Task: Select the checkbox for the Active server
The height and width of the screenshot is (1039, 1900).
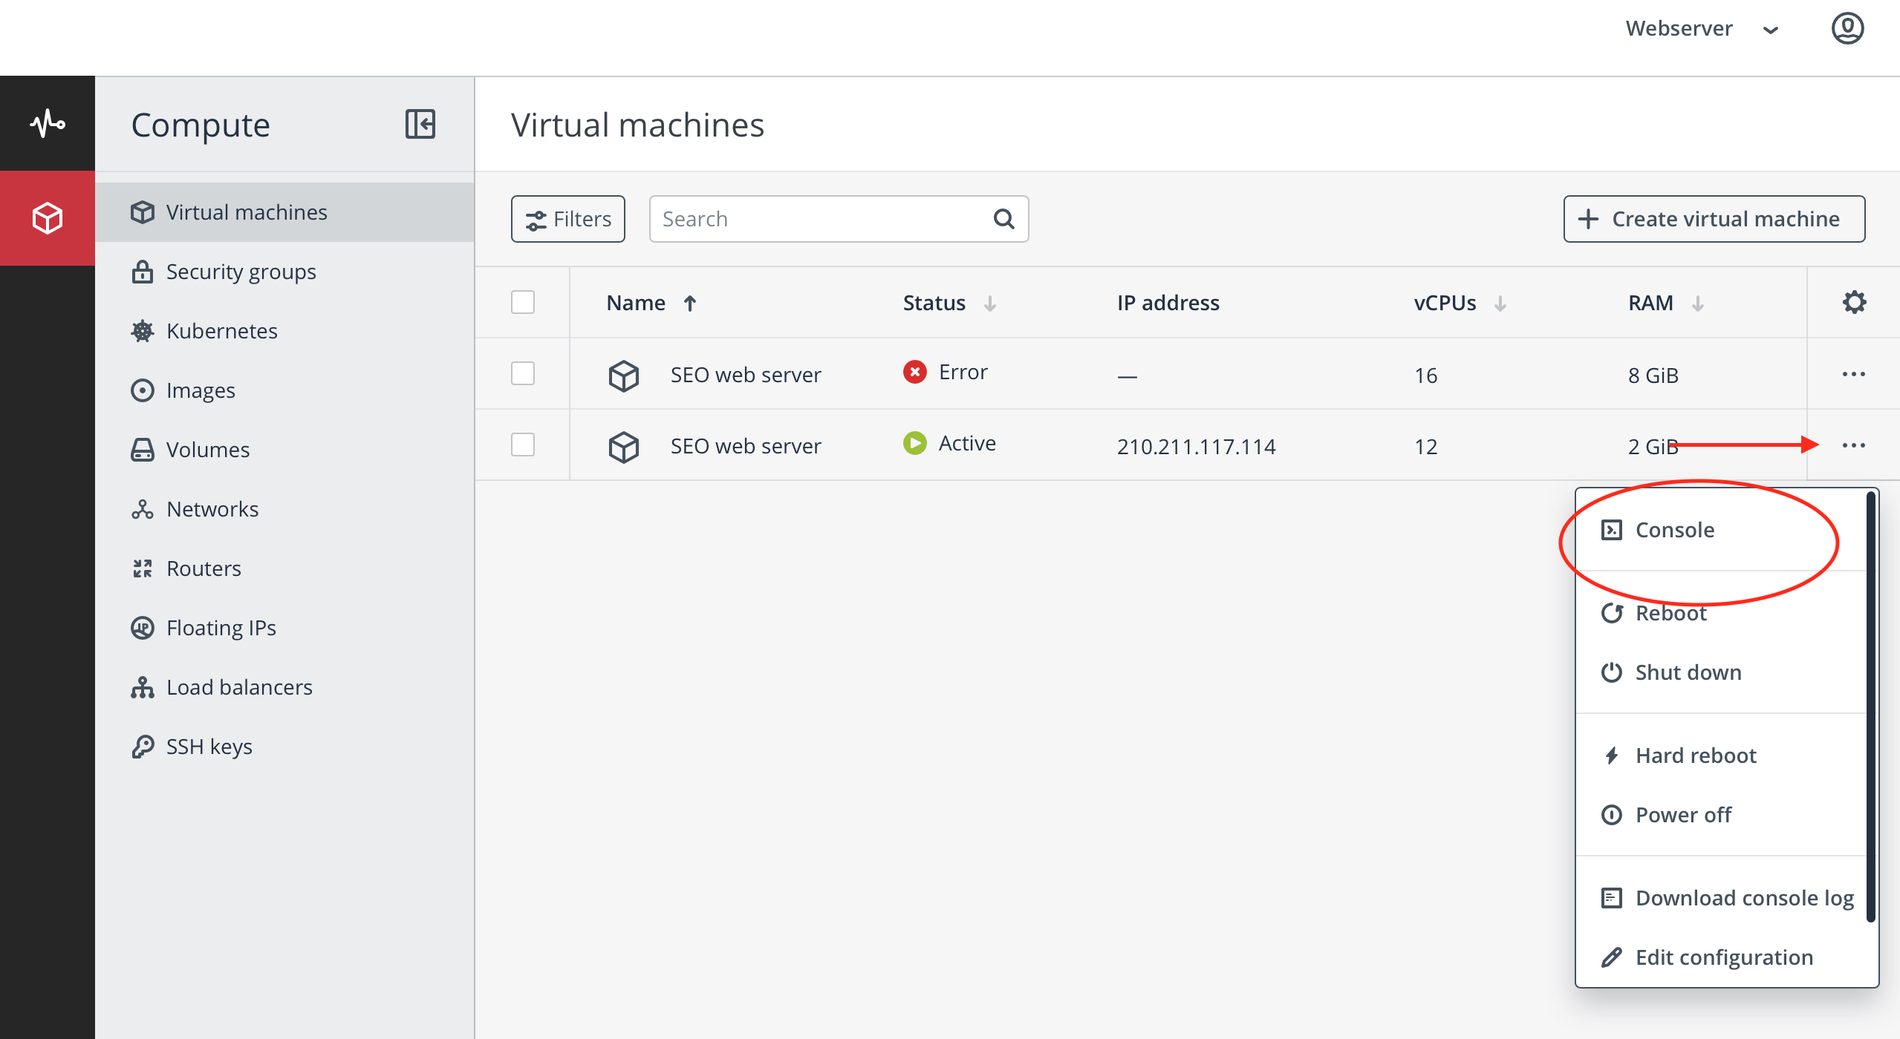Action: 523,445
